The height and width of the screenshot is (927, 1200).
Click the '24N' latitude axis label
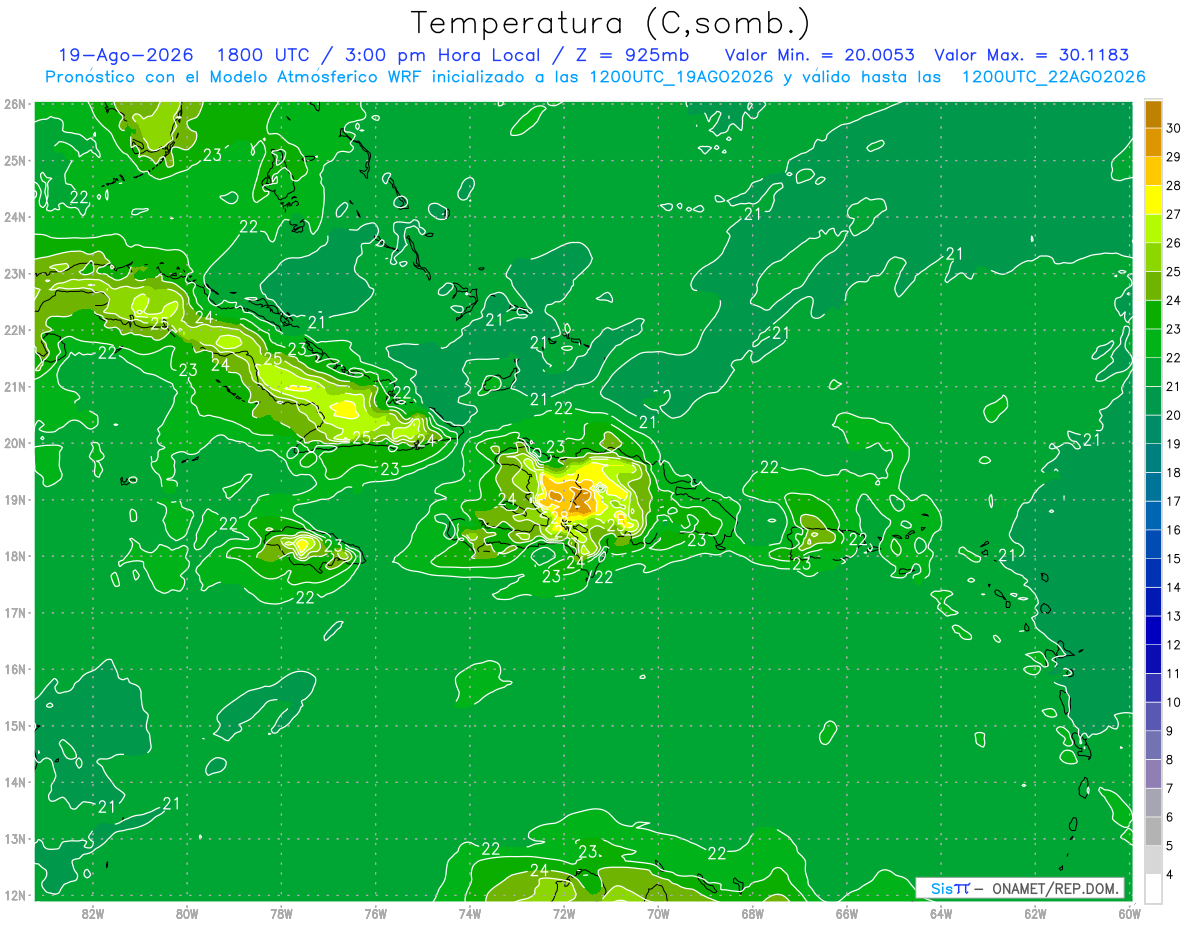pos(16,217)
